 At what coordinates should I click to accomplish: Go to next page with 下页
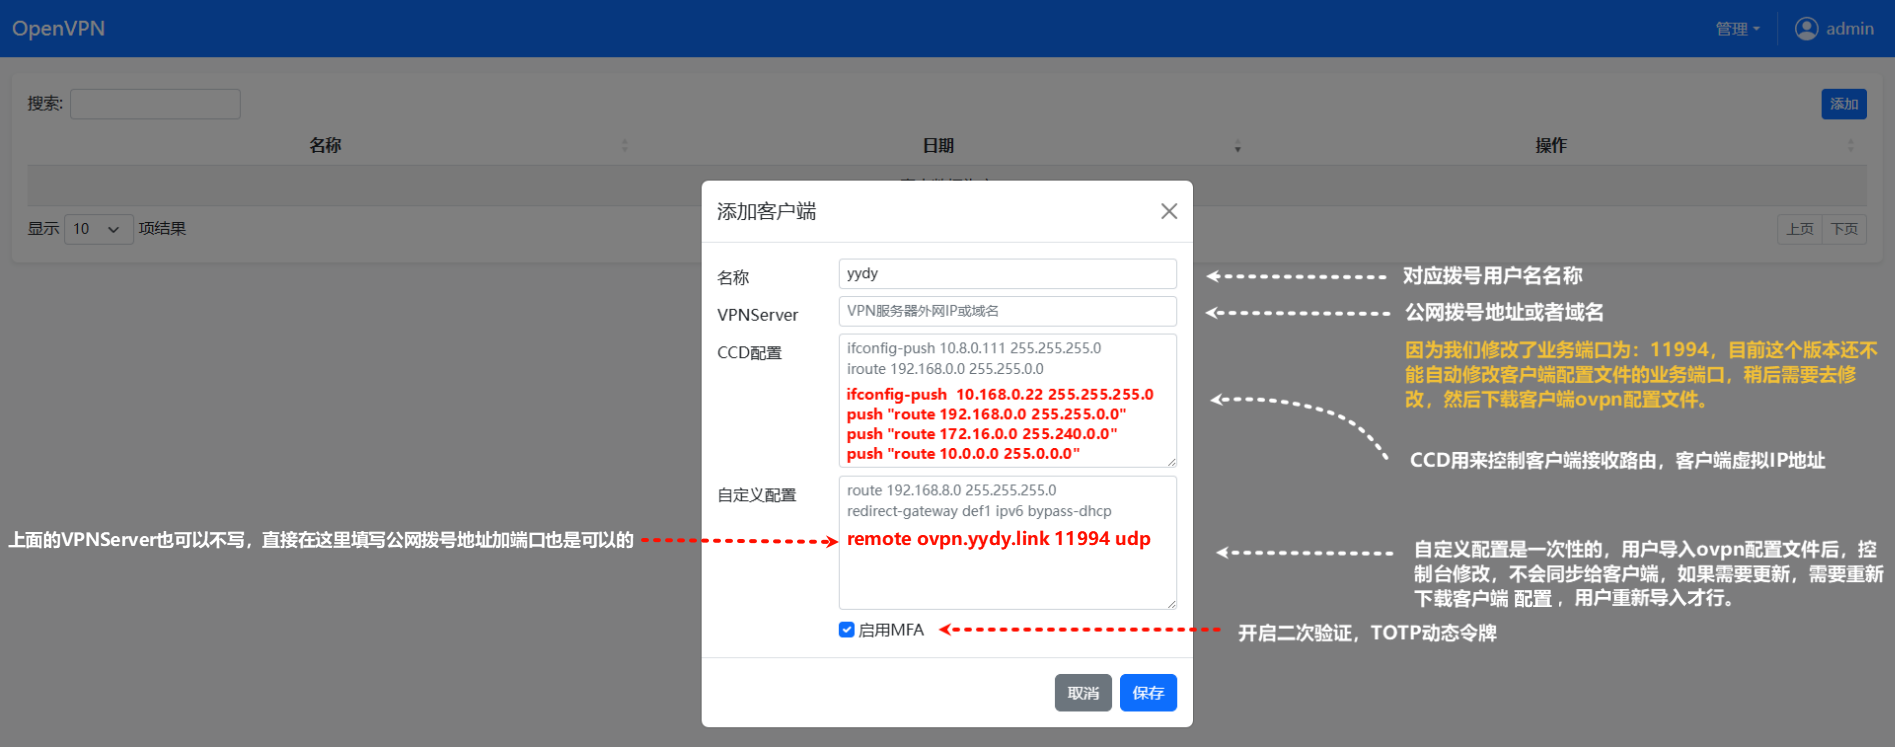[x=1844, y=229]
